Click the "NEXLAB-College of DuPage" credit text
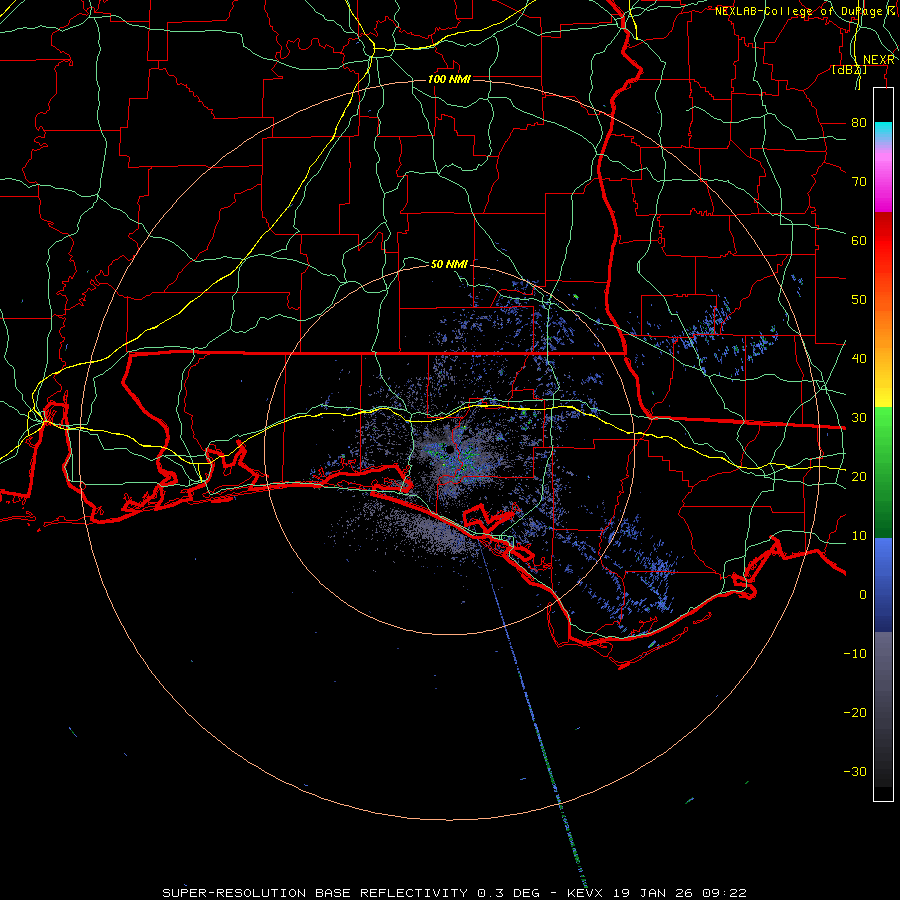The width and height of the screenshot is (900, 900). click(x=798, y=11)
